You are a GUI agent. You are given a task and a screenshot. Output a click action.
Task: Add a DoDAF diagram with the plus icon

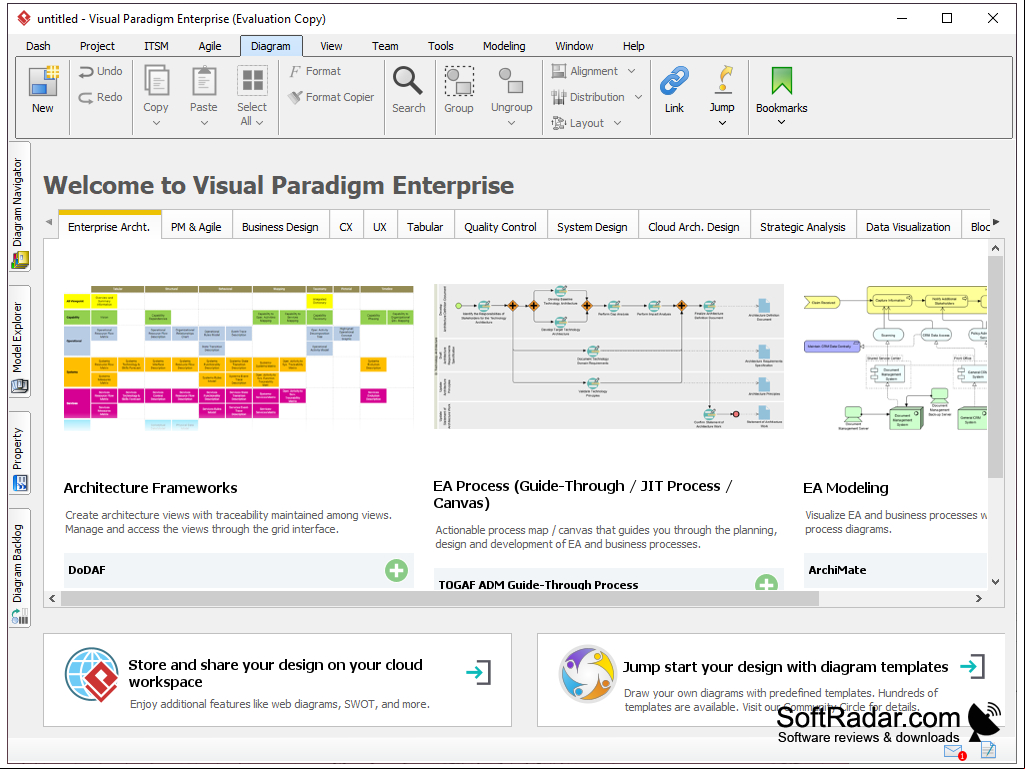[396, 570]
